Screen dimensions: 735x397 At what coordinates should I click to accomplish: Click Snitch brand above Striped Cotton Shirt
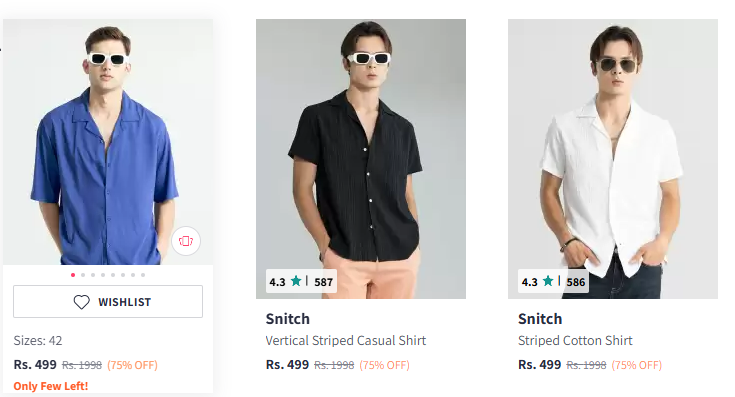coord(540,319)
